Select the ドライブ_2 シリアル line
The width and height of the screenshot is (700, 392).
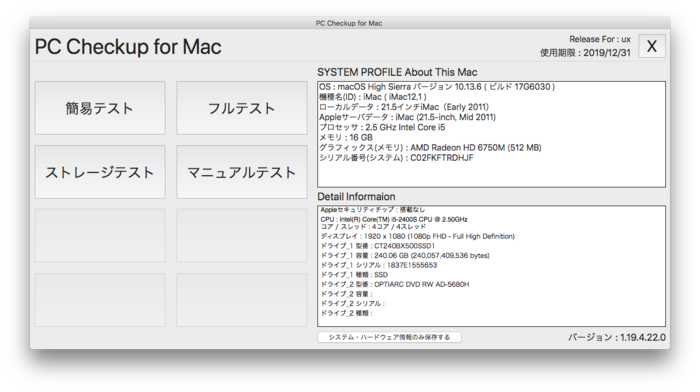coord(353,304)
